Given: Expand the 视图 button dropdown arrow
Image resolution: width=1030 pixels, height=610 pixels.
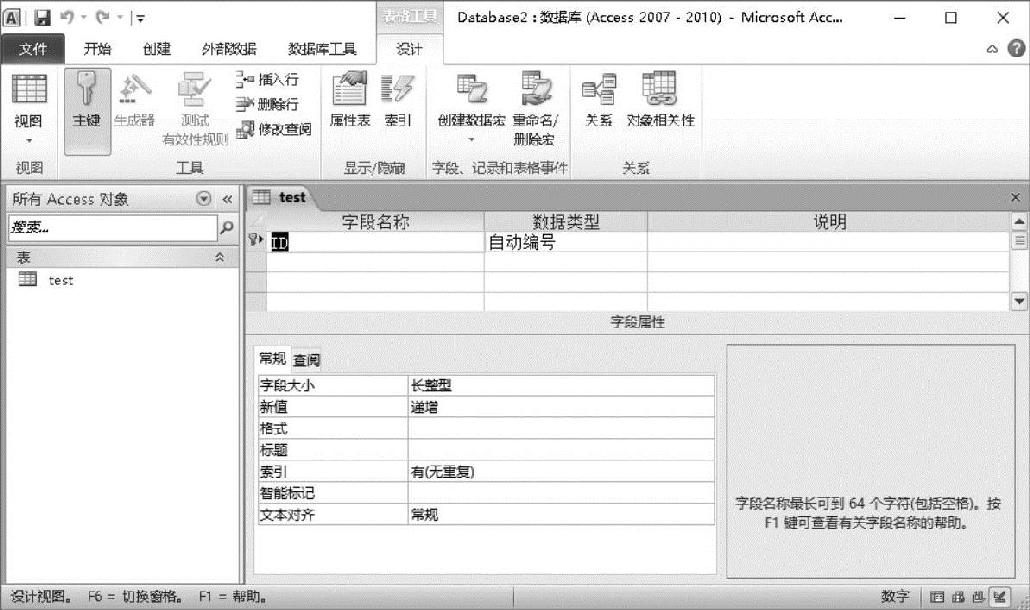Looking at the screenshot, I should [x=30, y=141].
